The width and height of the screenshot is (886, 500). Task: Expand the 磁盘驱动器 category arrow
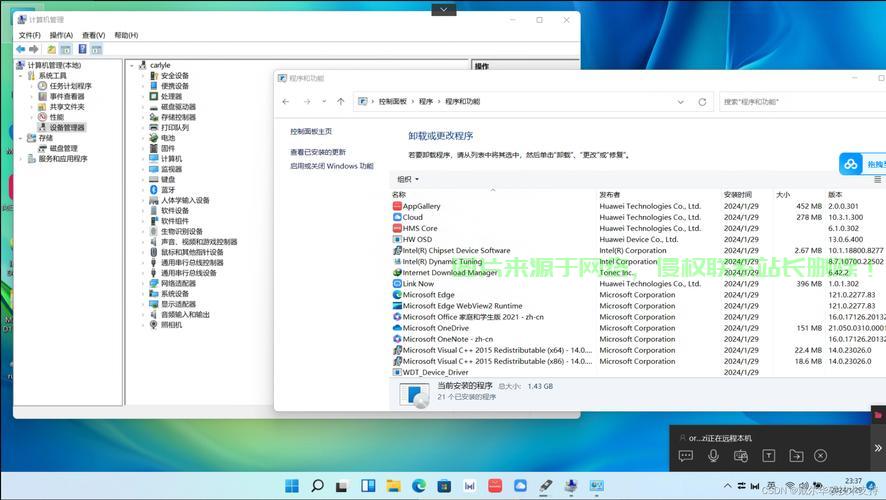pyautogui.click(x=143, y=107)
